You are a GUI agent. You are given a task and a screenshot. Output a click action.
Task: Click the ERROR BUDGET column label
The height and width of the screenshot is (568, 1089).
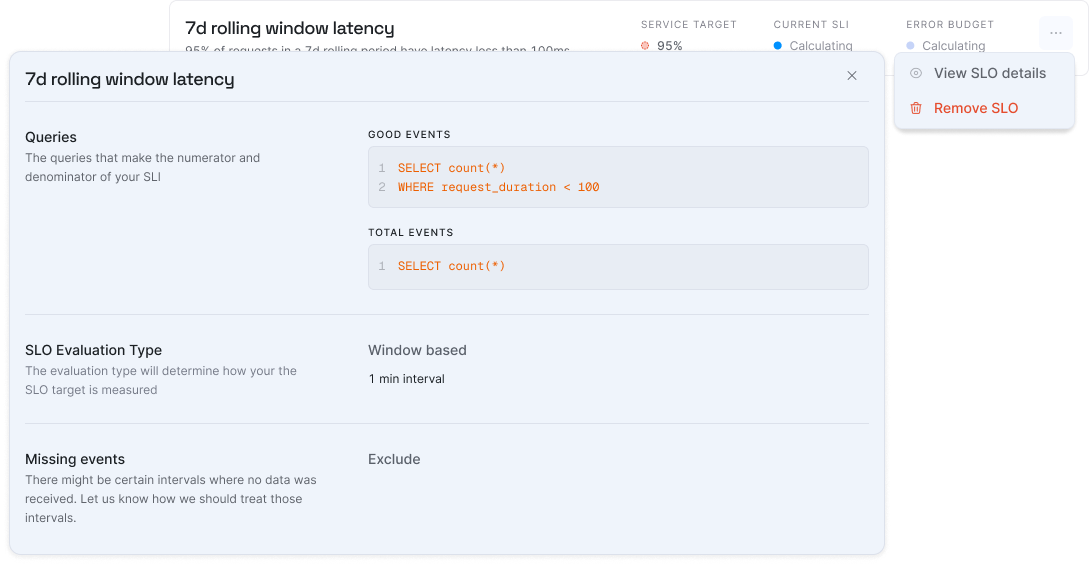(x=950, y=24)
